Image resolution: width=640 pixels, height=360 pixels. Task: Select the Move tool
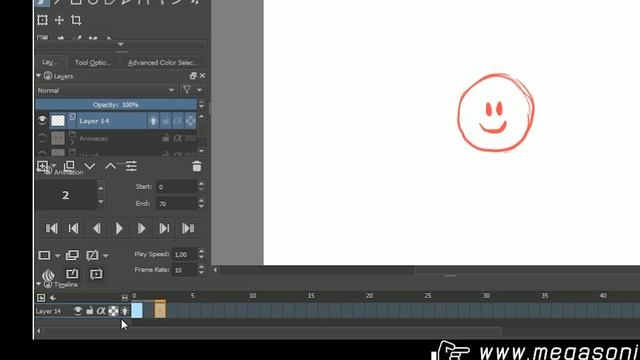coord(59,20)
